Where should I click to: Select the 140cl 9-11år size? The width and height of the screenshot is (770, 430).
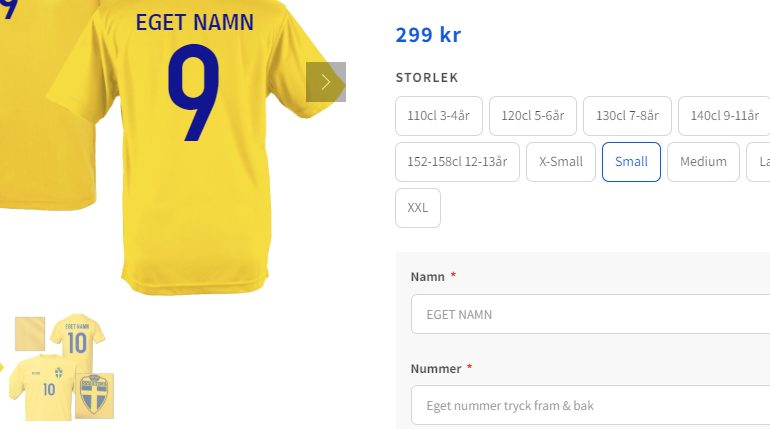(x=724, y=116)
